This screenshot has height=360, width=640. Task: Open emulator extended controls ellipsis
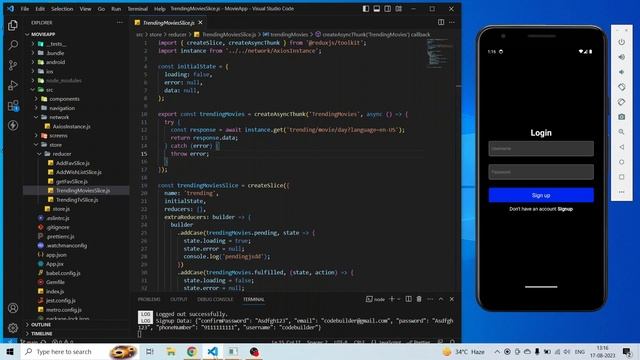[621, 192]
